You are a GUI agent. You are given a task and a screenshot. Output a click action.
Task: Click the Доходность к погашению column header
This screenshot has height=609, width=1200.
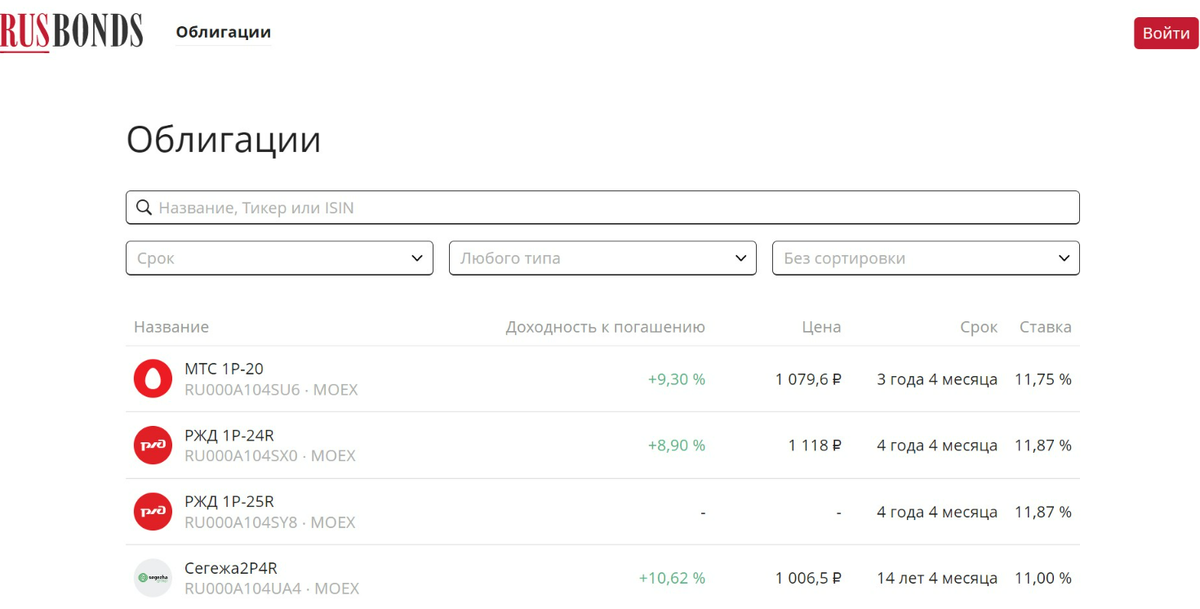pyautogui.click(x=604, y=326)
